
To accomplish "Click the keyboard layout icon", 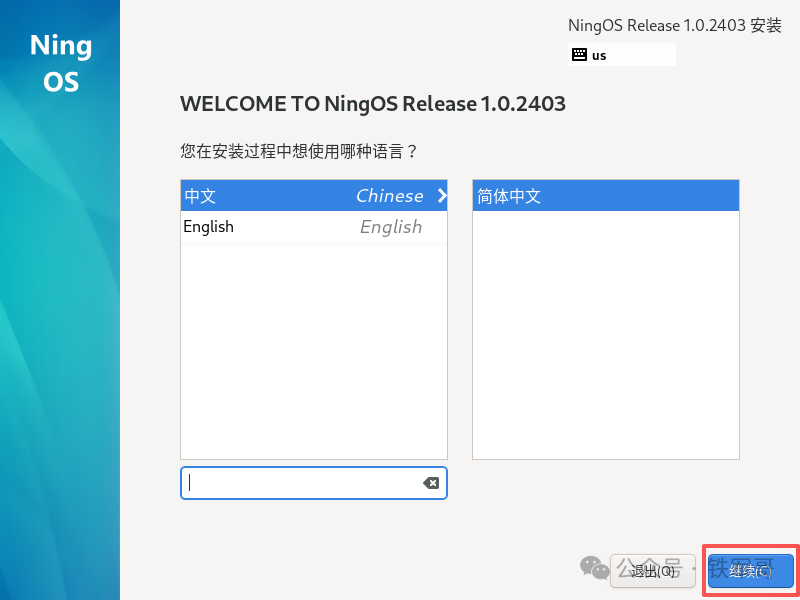I will (579, 55).
